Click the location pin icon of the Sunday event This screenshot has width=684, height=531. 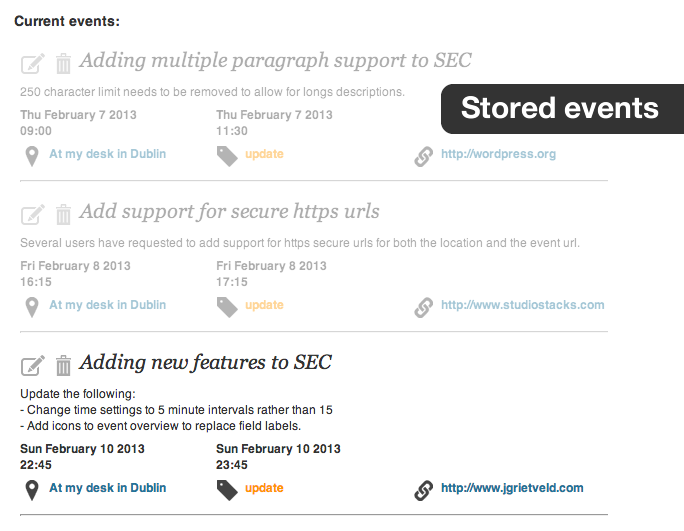coord(32,490)
